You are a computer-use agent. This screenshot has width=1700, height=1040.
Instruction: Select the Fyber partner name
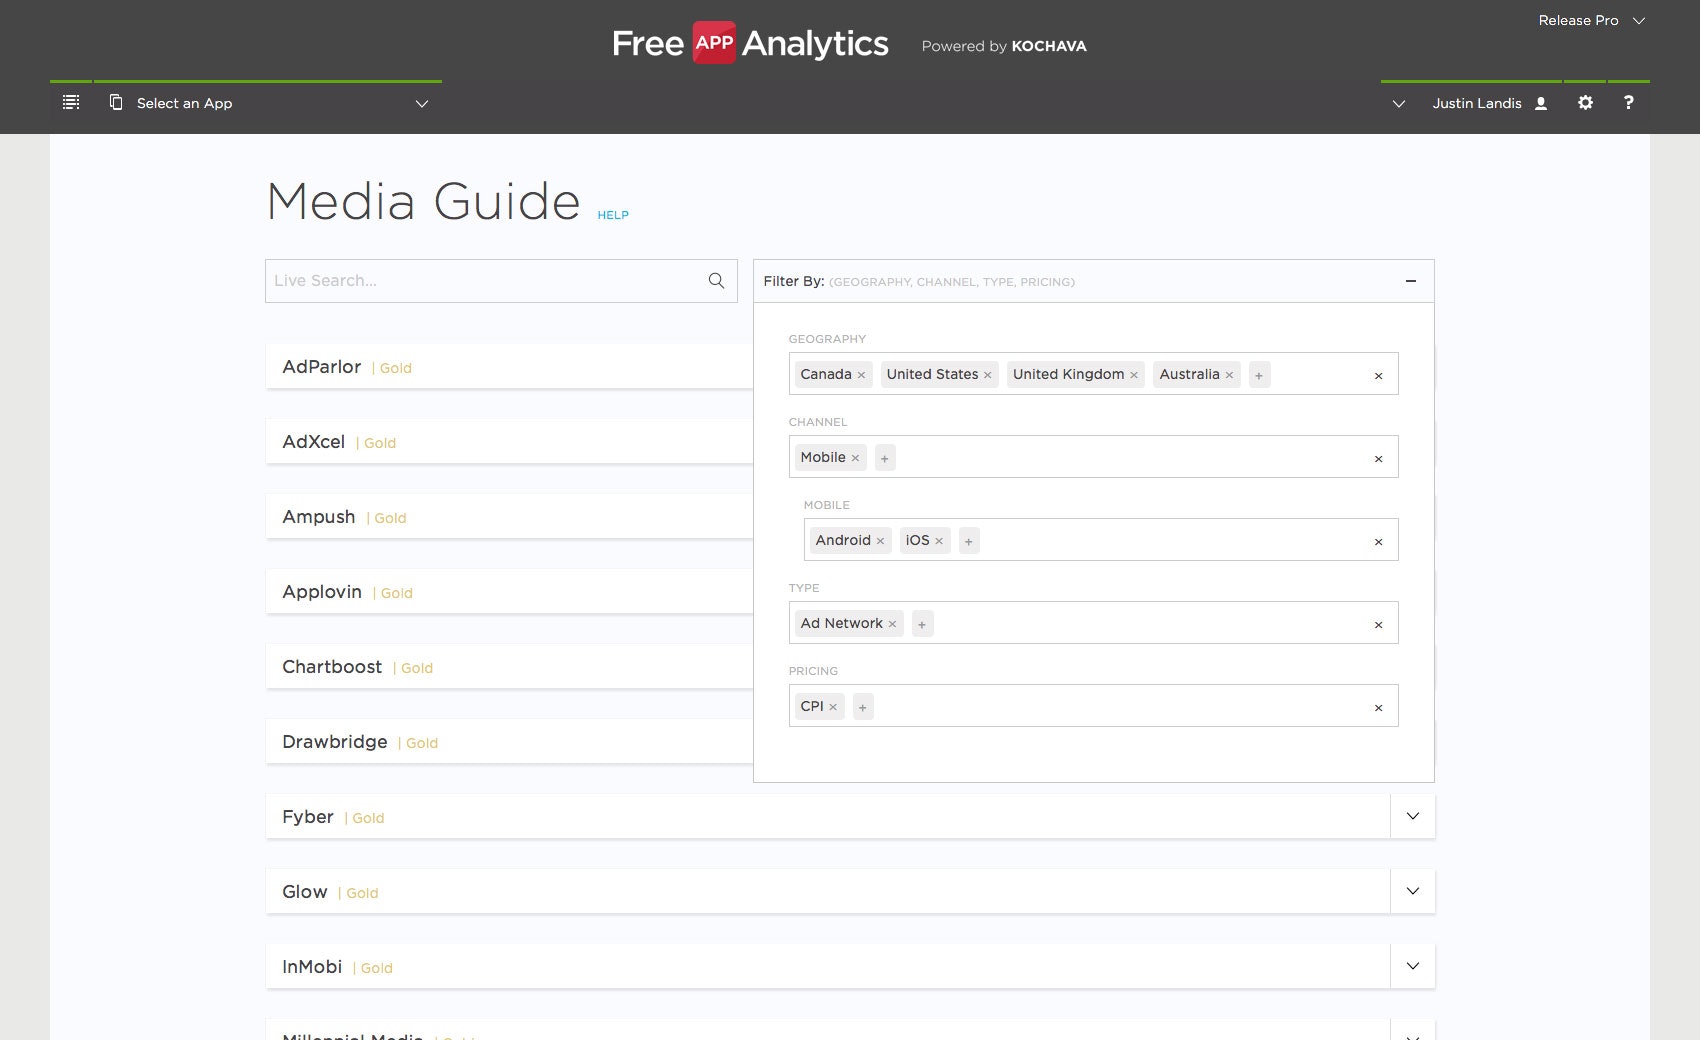click(308, 817)
